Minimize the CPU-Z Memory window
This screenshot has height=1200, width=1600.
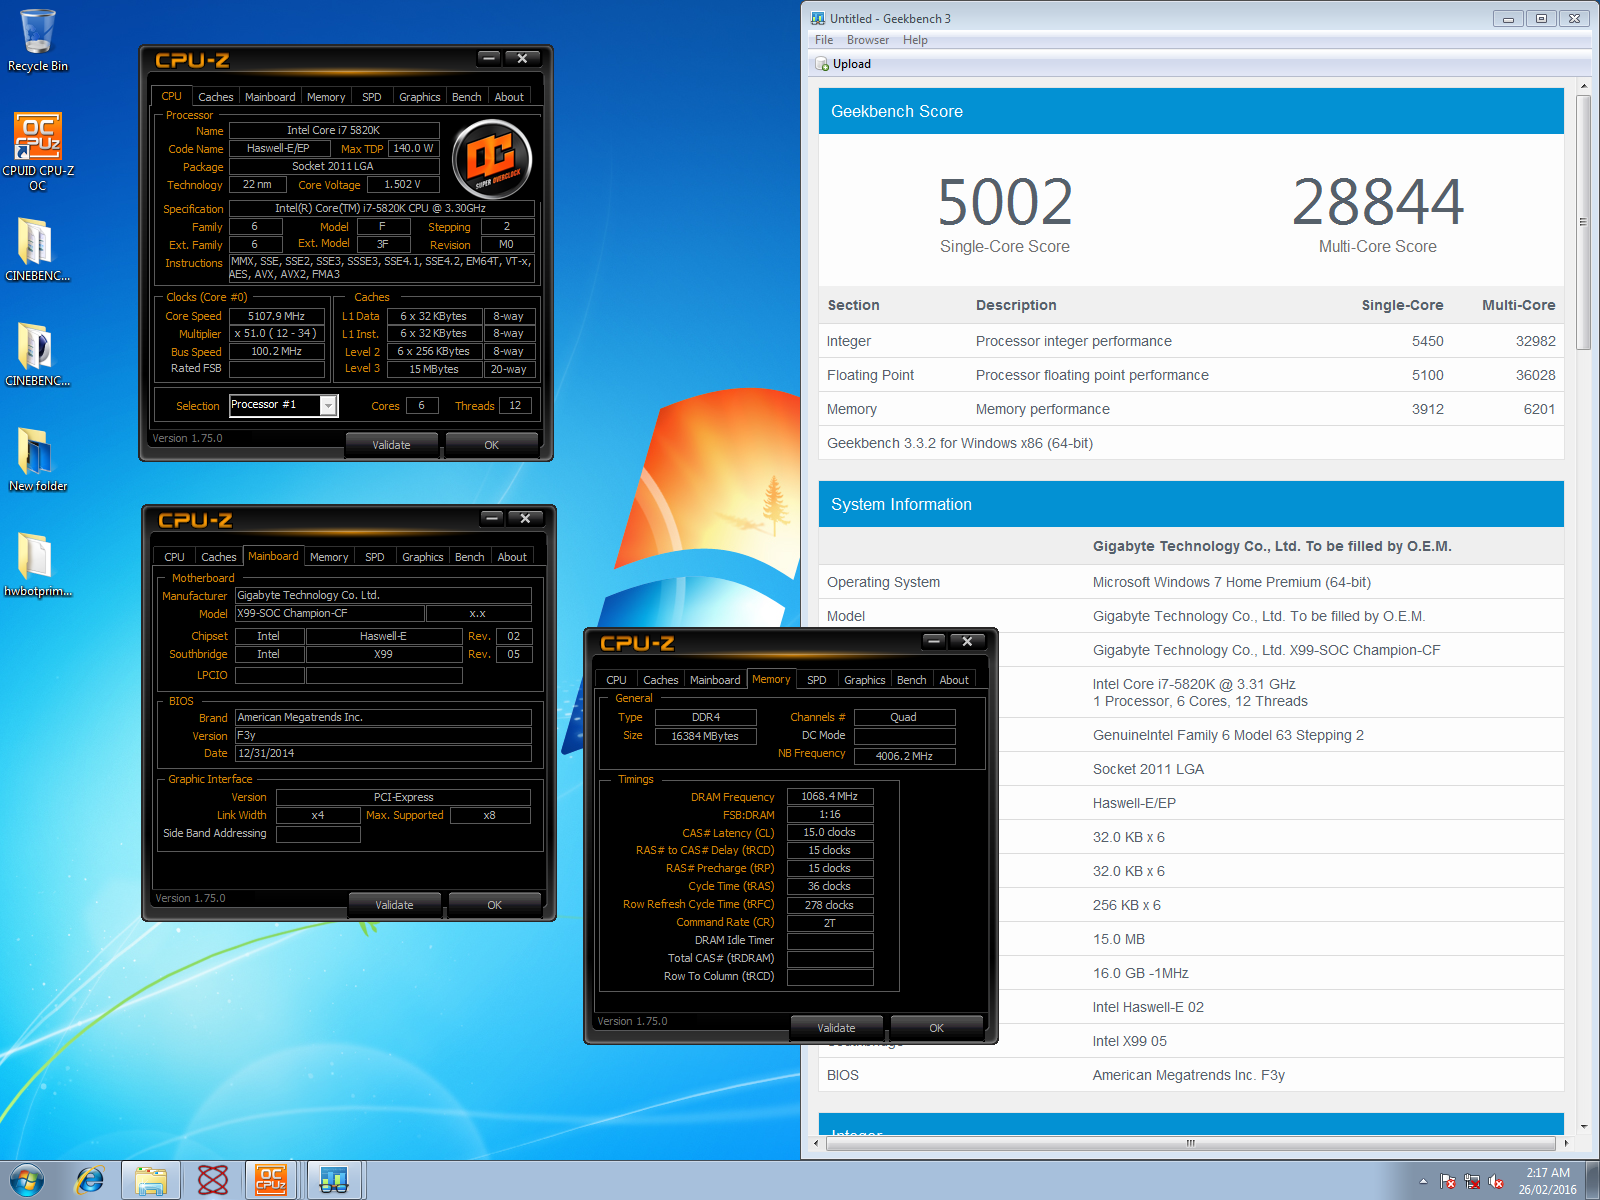(933, 641)
